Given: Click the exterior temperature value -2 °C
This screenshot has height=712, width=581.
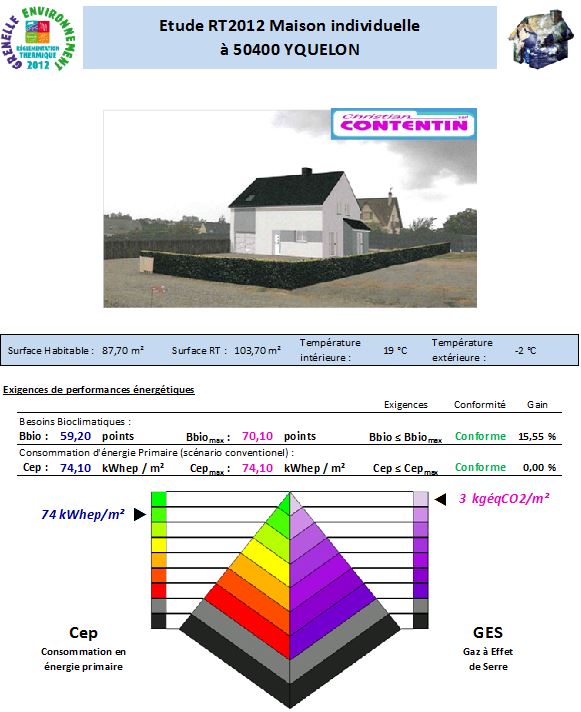Looking at the screenshot, I should pyautogui.click(x=525, y=350).
